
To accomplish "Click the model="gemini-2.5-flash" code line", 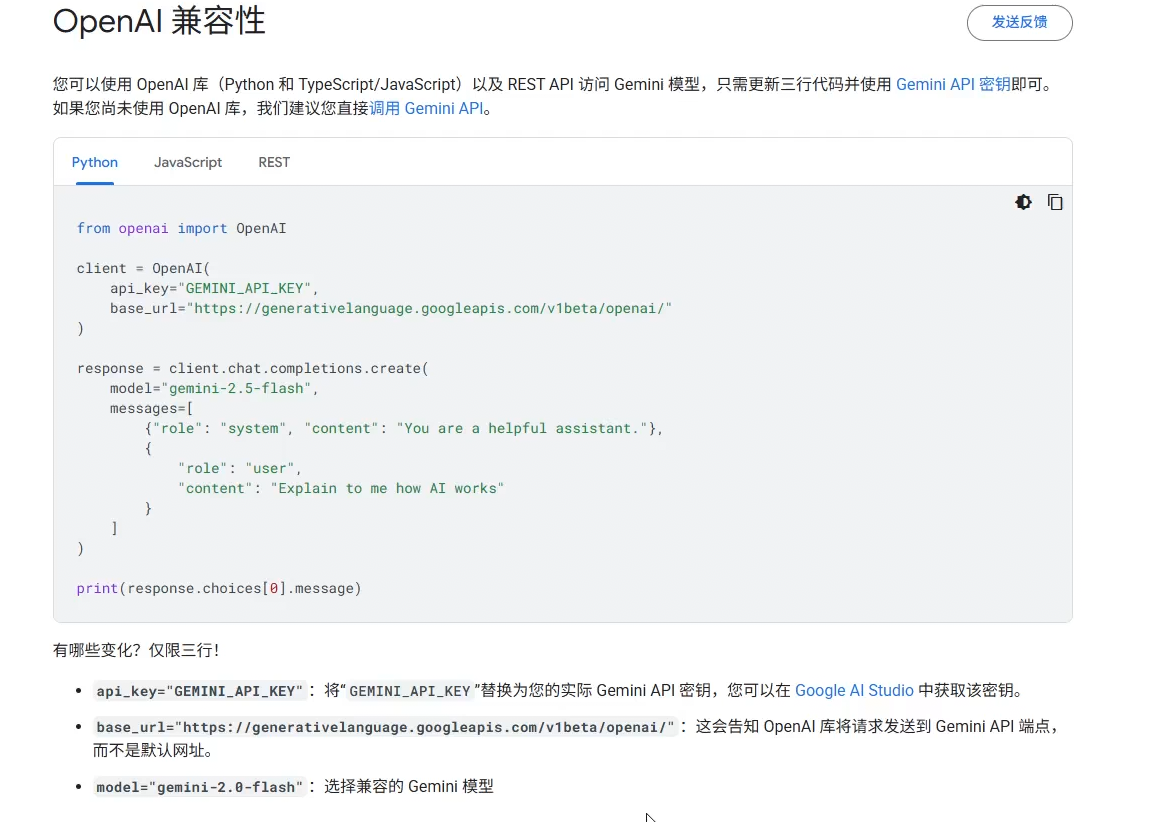I will point(214,389).
